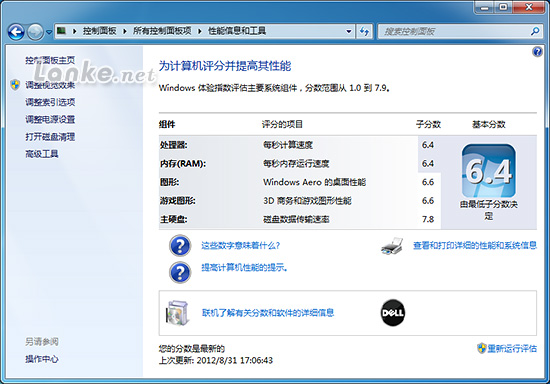The height and width of the screenshot is (384, 550).
Task: Click the large 6.4 base score badge
Action: coord(489,171)
